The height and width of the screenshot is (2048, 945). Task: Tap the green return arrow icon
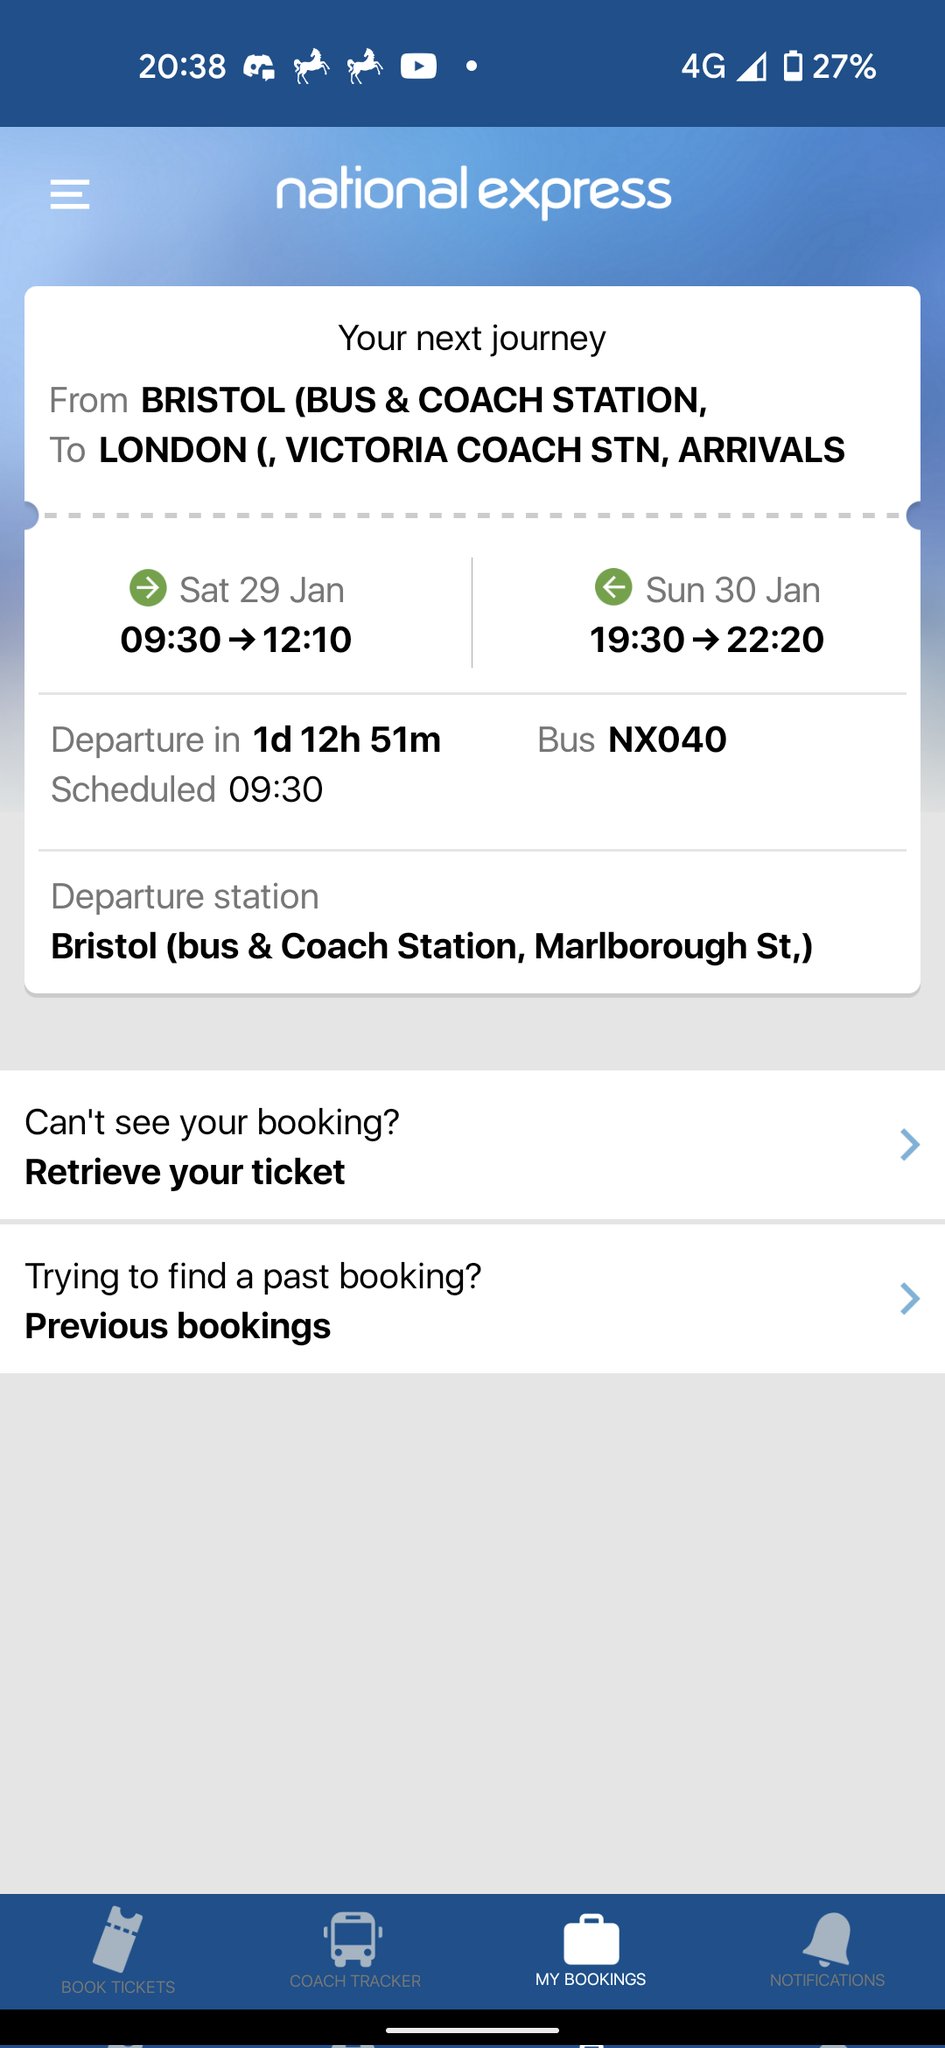pyautogui.click(x=613, y=587)
